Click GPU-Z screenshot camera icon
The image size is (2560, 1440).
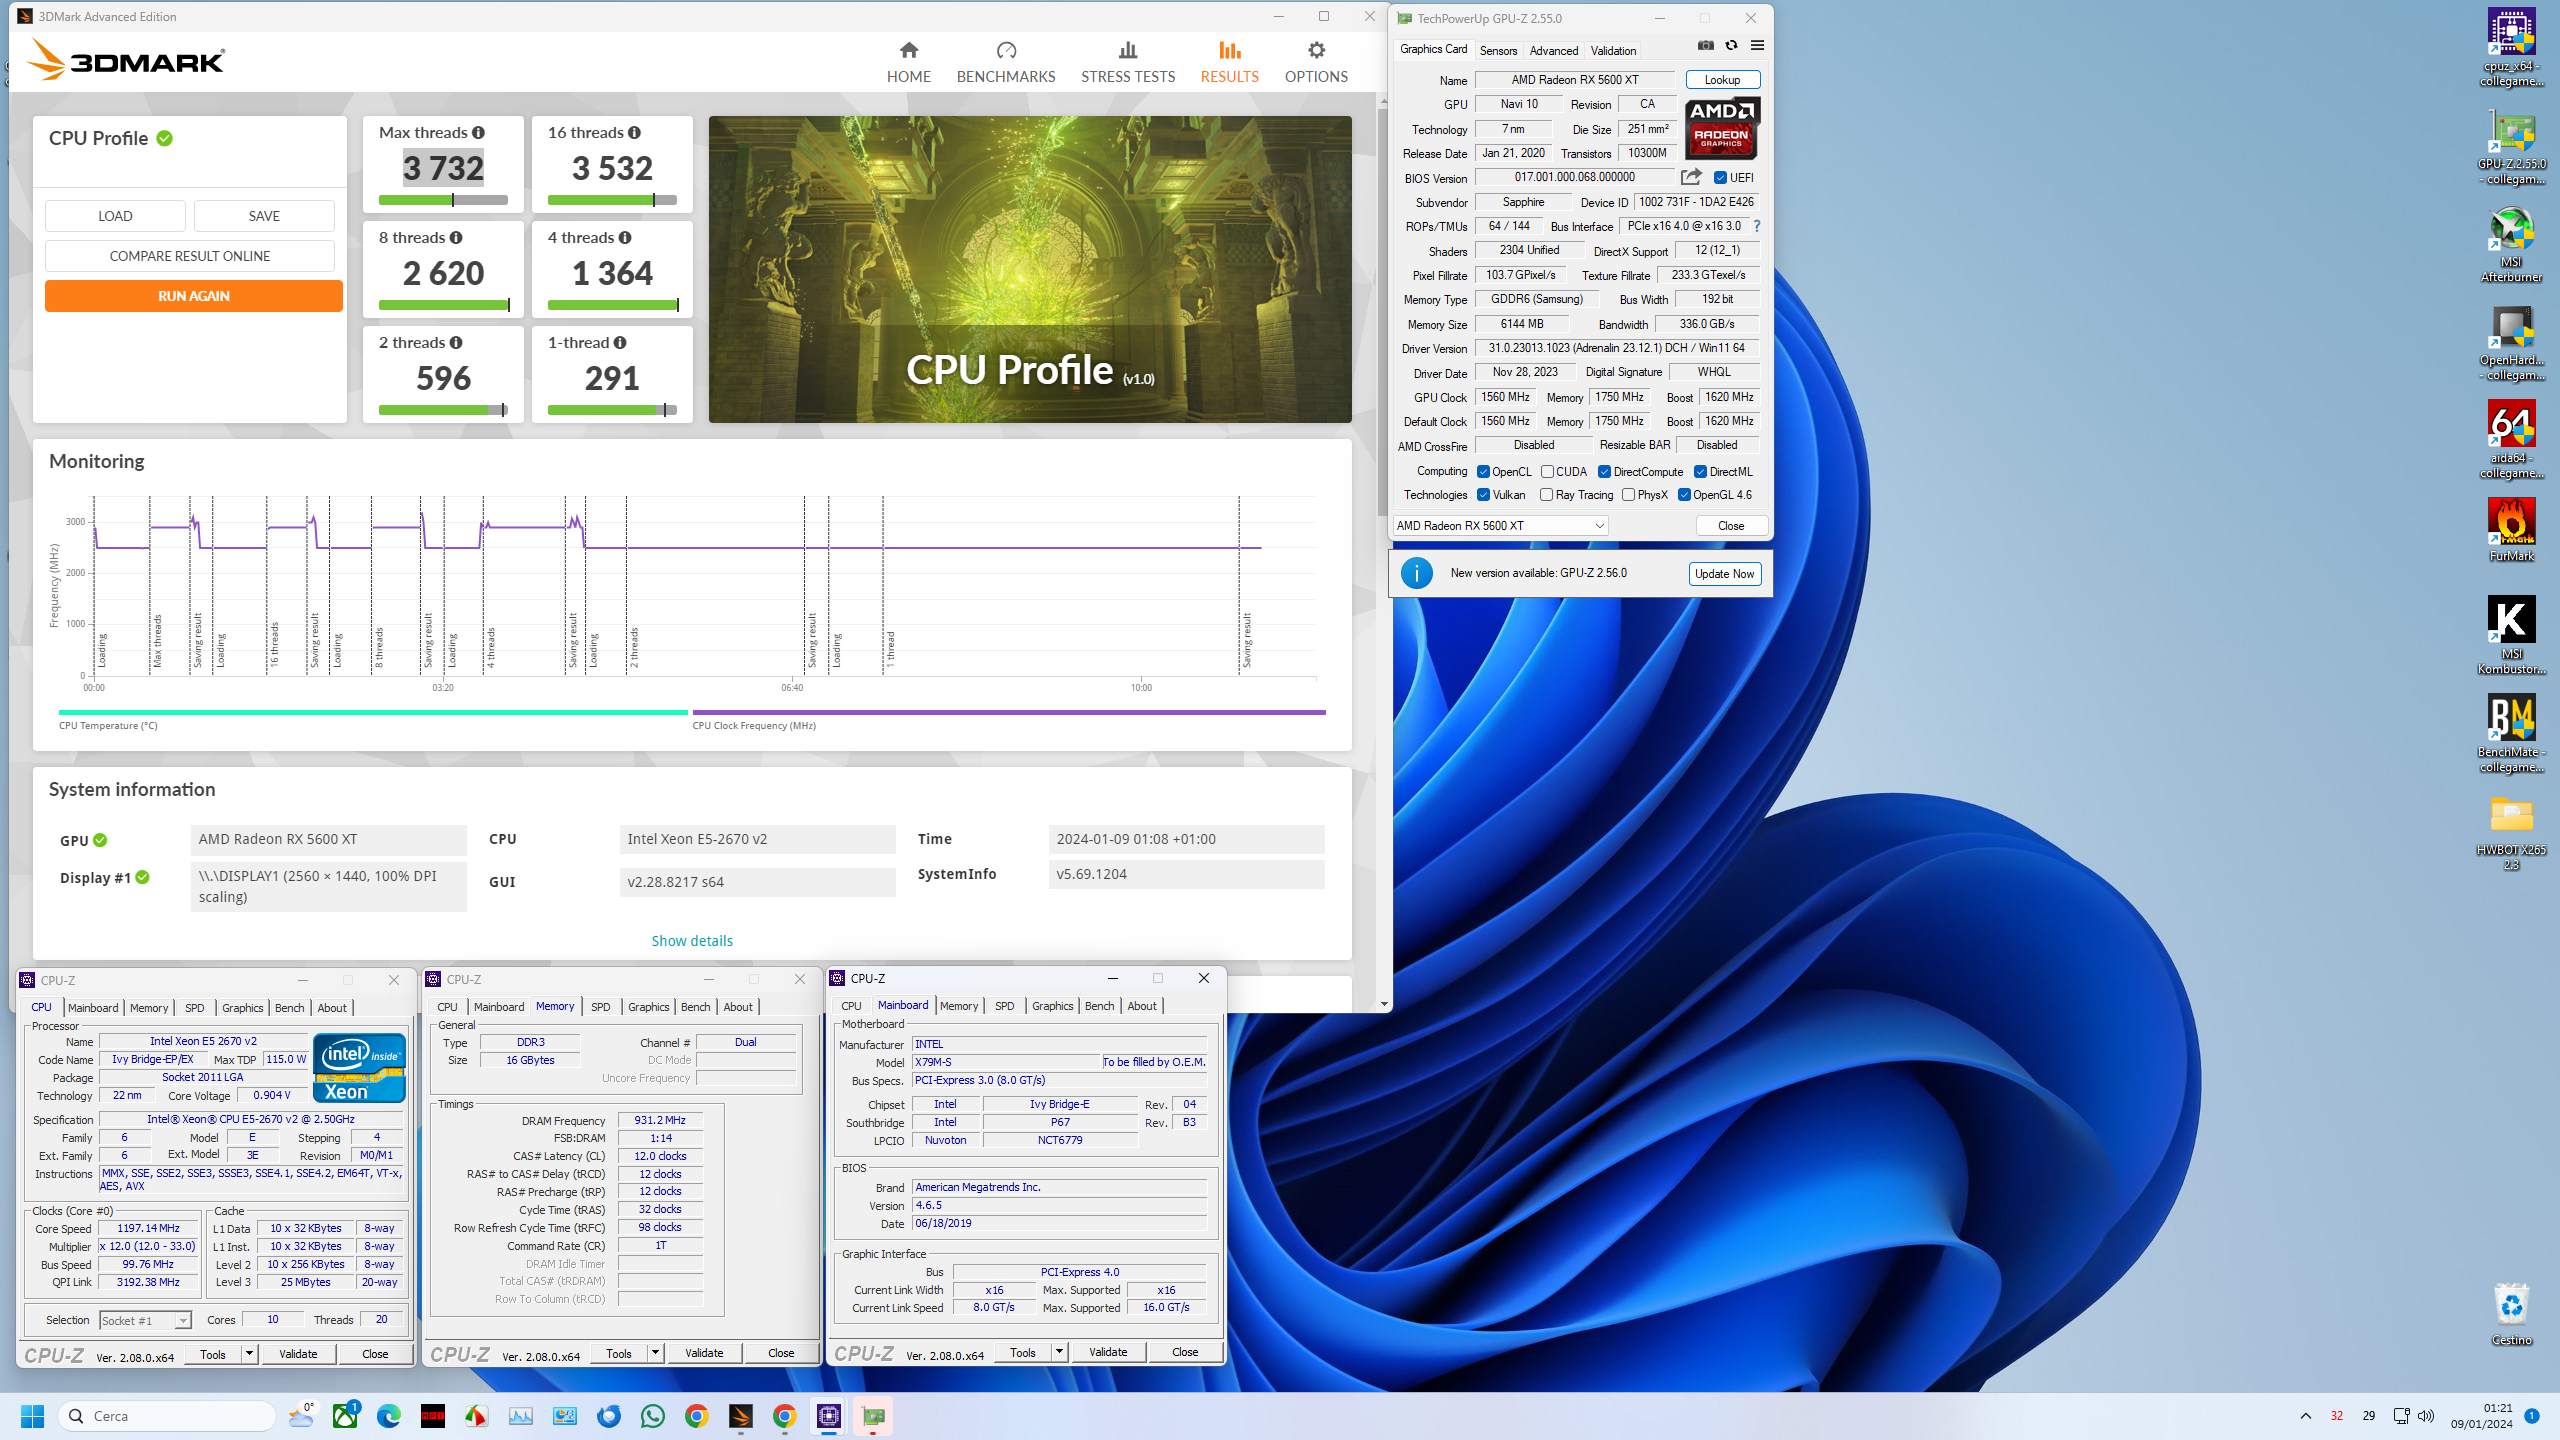1706,45
